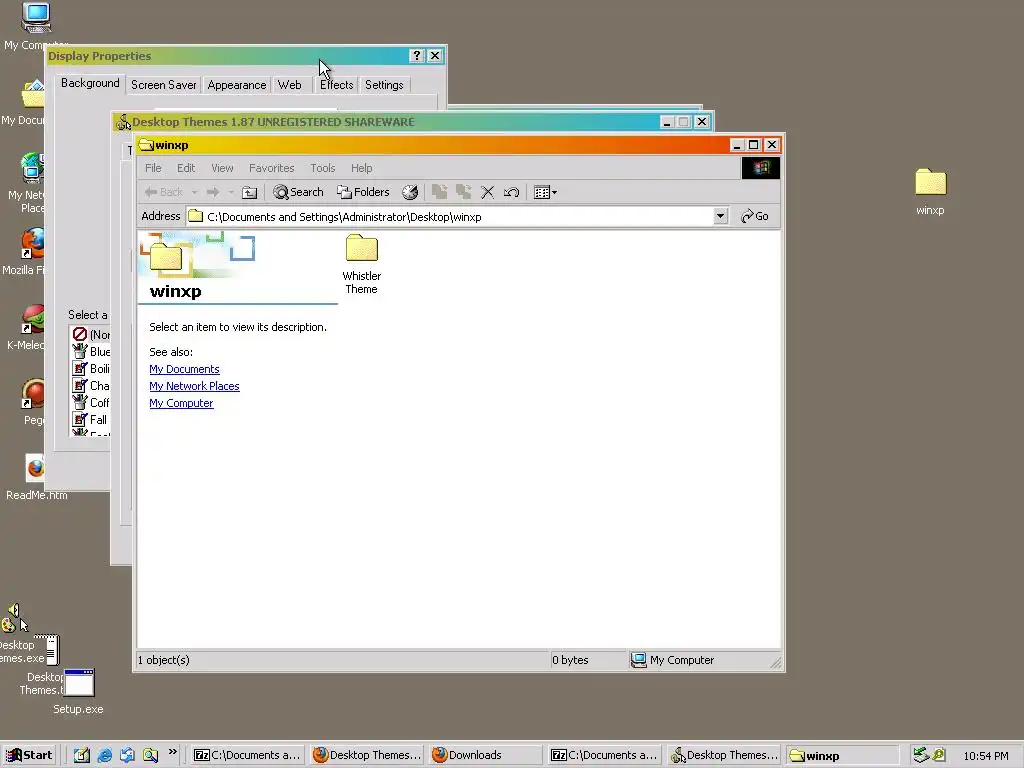
Task: Switch to Screen Saver tab
Action: [x=163, y=85]
